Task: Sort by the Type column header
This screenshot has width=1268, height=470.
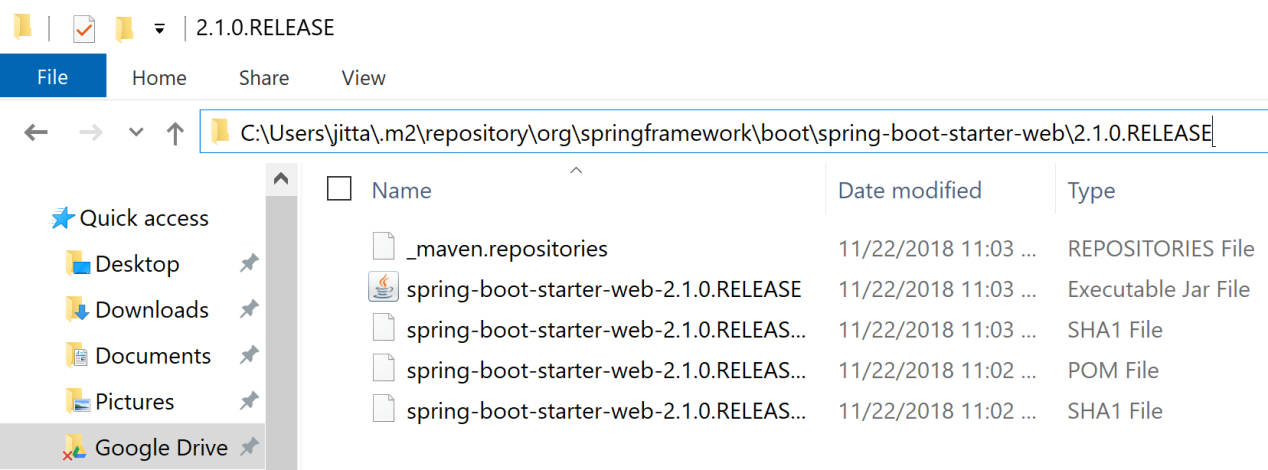Action: (x=1091, y=190)
